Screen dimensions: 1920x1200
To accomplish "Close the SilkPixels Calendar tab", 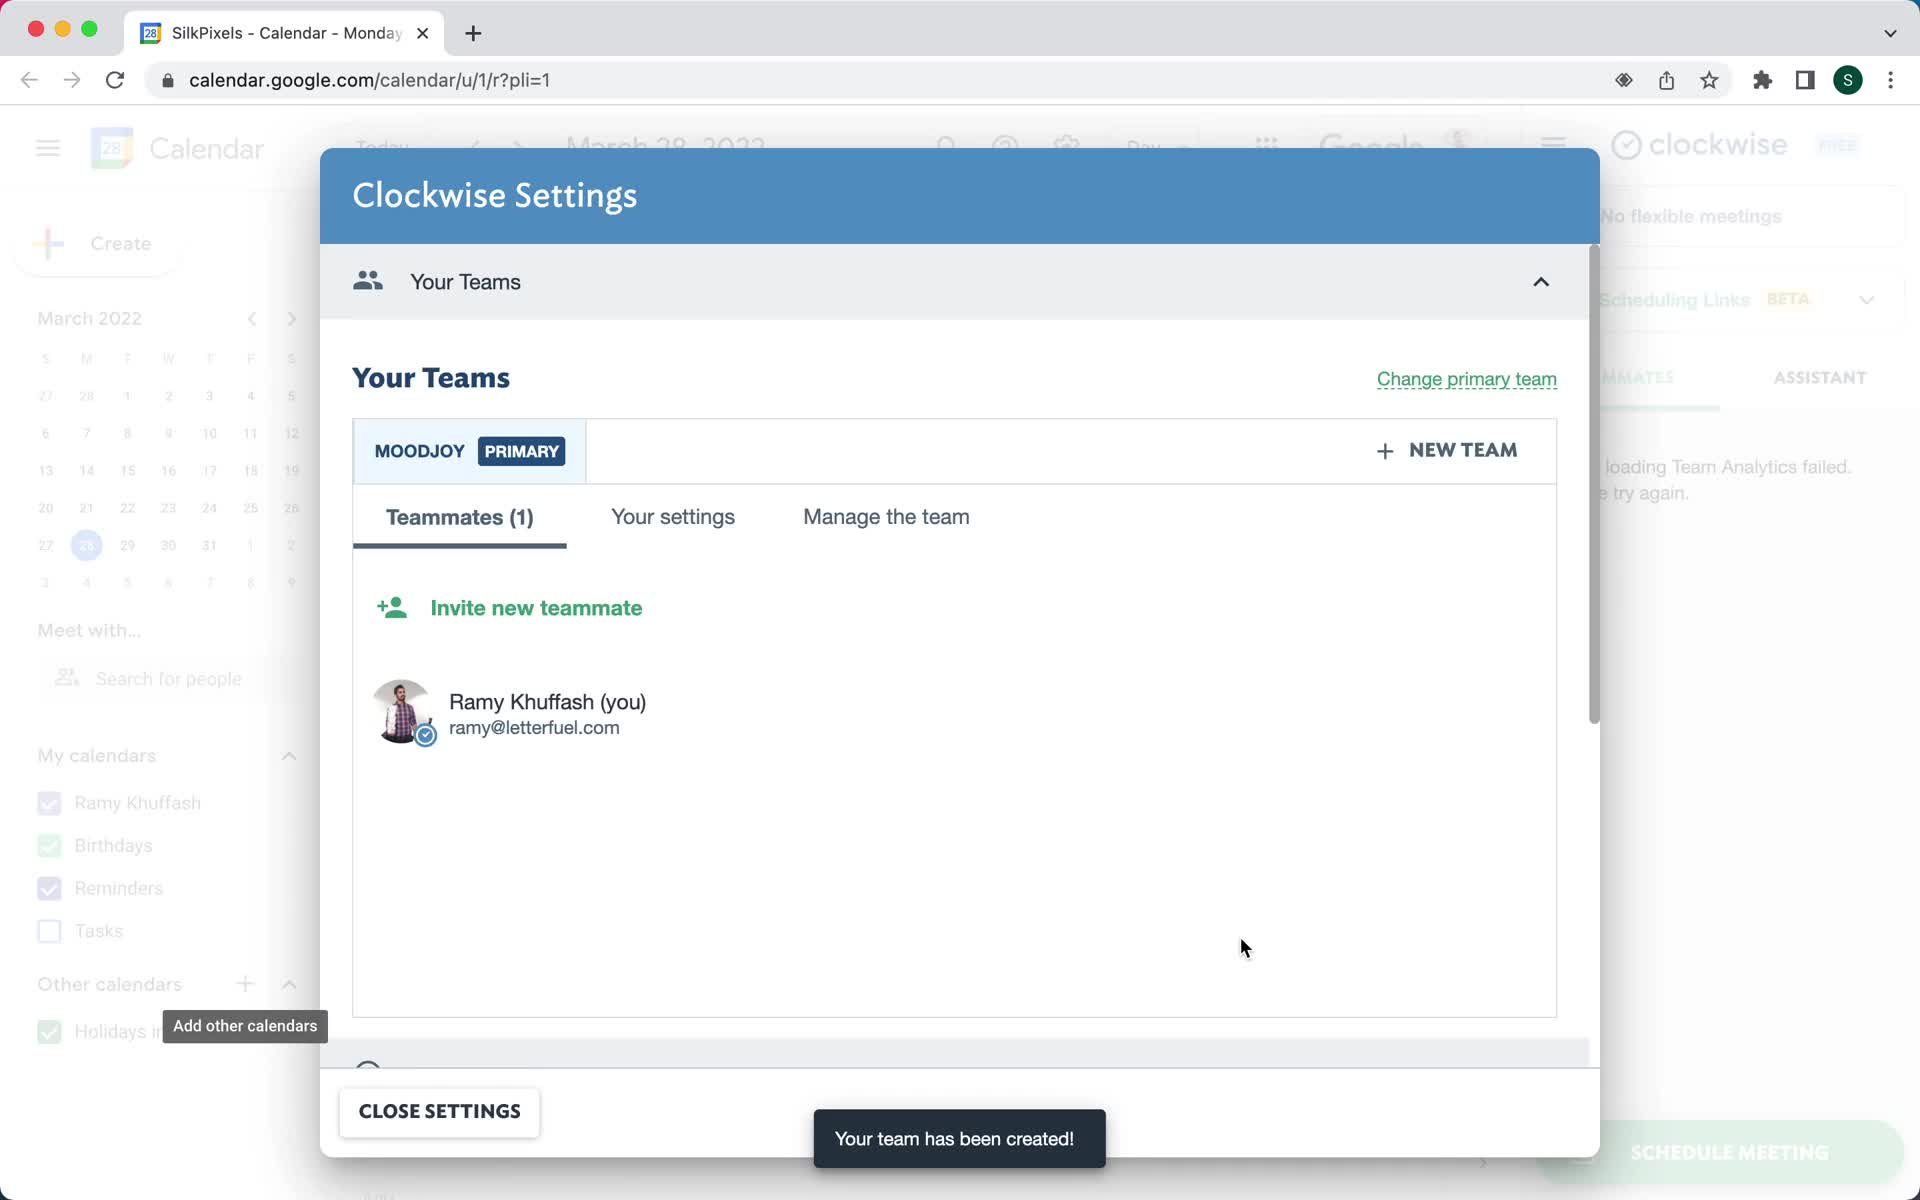I will click(x=422, y=33).
